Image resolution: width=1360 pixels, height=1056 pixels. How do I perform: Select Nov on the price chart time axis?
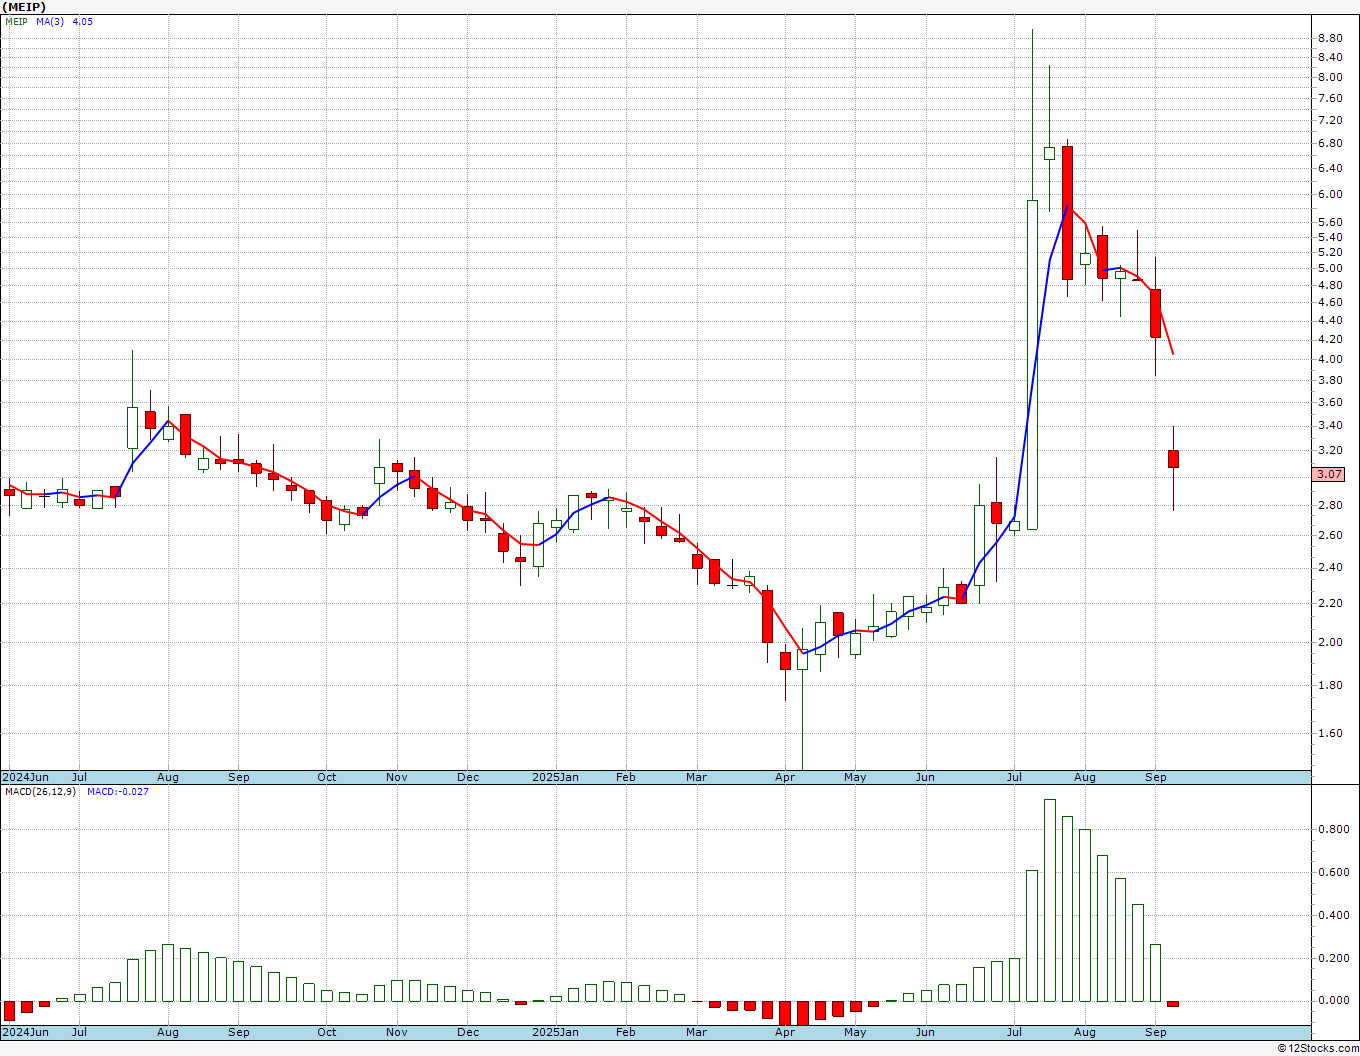point(397,777)
